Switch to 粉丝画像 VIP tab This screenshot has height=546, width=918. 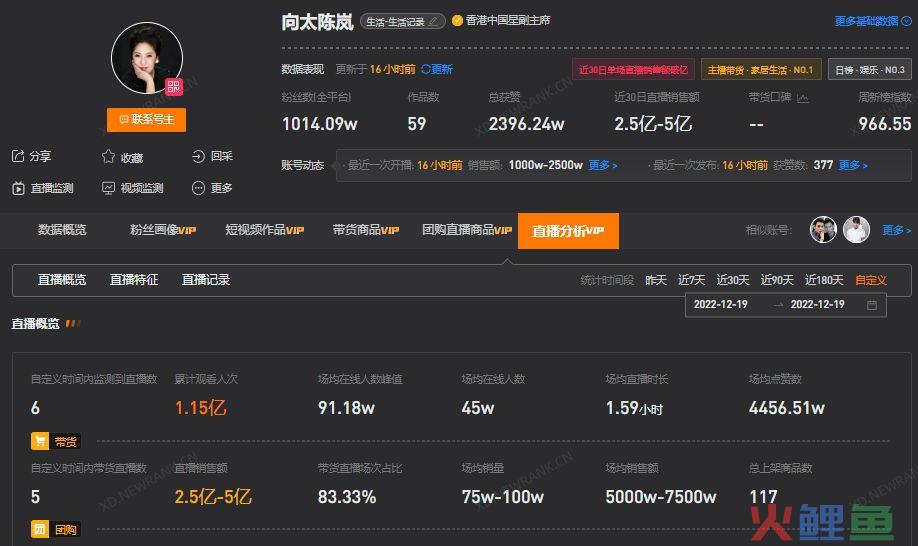click(x=163, y=230)
